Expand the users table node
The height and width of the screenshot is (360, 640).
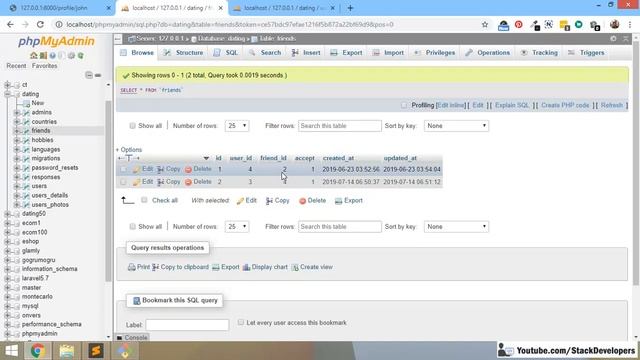pyautogui.click(x=17, y=186)
